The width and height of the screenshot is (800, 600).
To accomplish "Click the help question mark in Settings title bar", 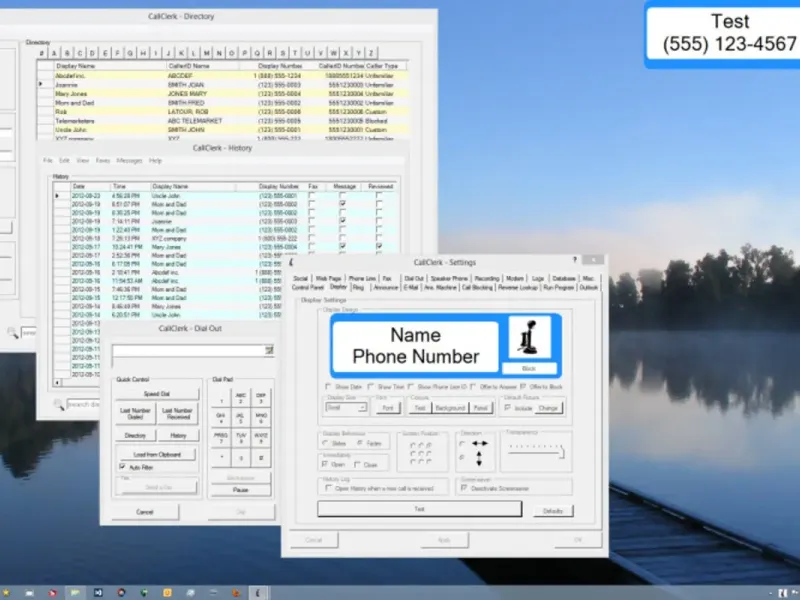I will point(574,263).
